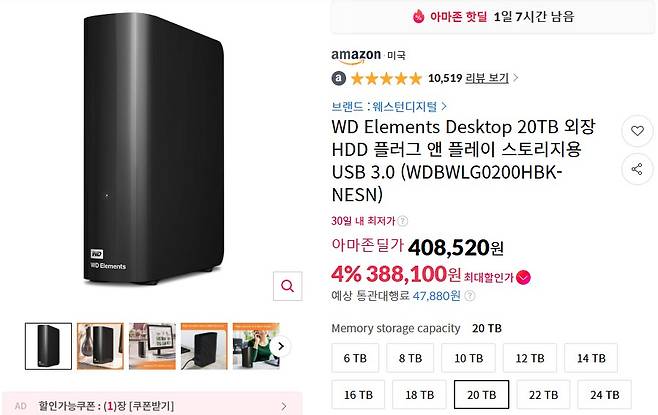Choose the 12 TB storage option
The width and height of the screenshot is (658, 415).
tap(530, 358)
